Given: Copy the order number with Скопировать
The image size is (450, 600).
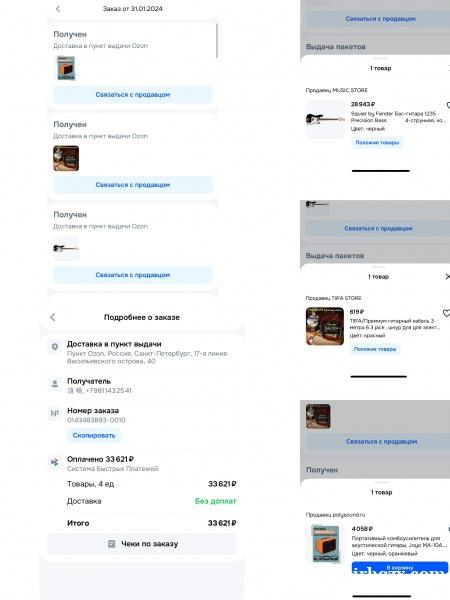Looking at the screenshot, I should click(94, 435).
